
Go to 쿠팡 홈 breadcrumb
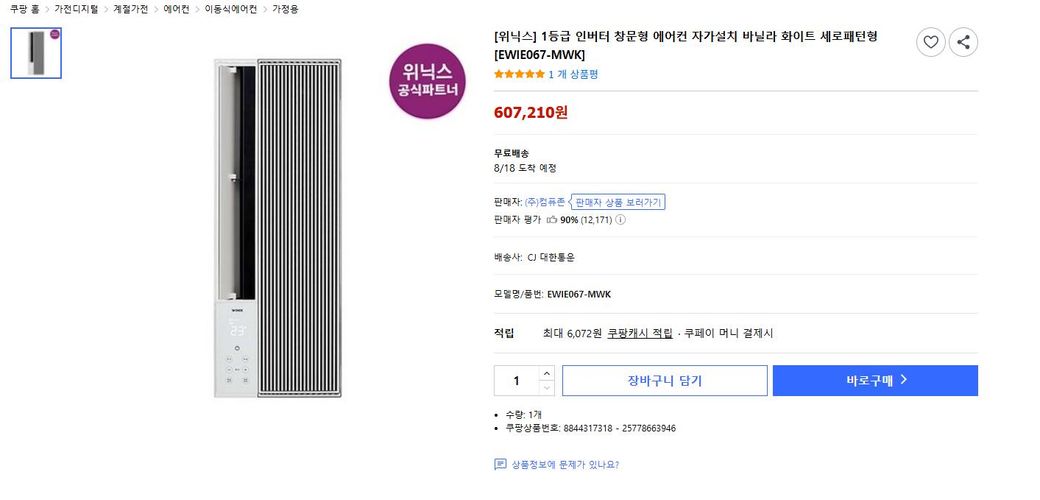point(25,9)
